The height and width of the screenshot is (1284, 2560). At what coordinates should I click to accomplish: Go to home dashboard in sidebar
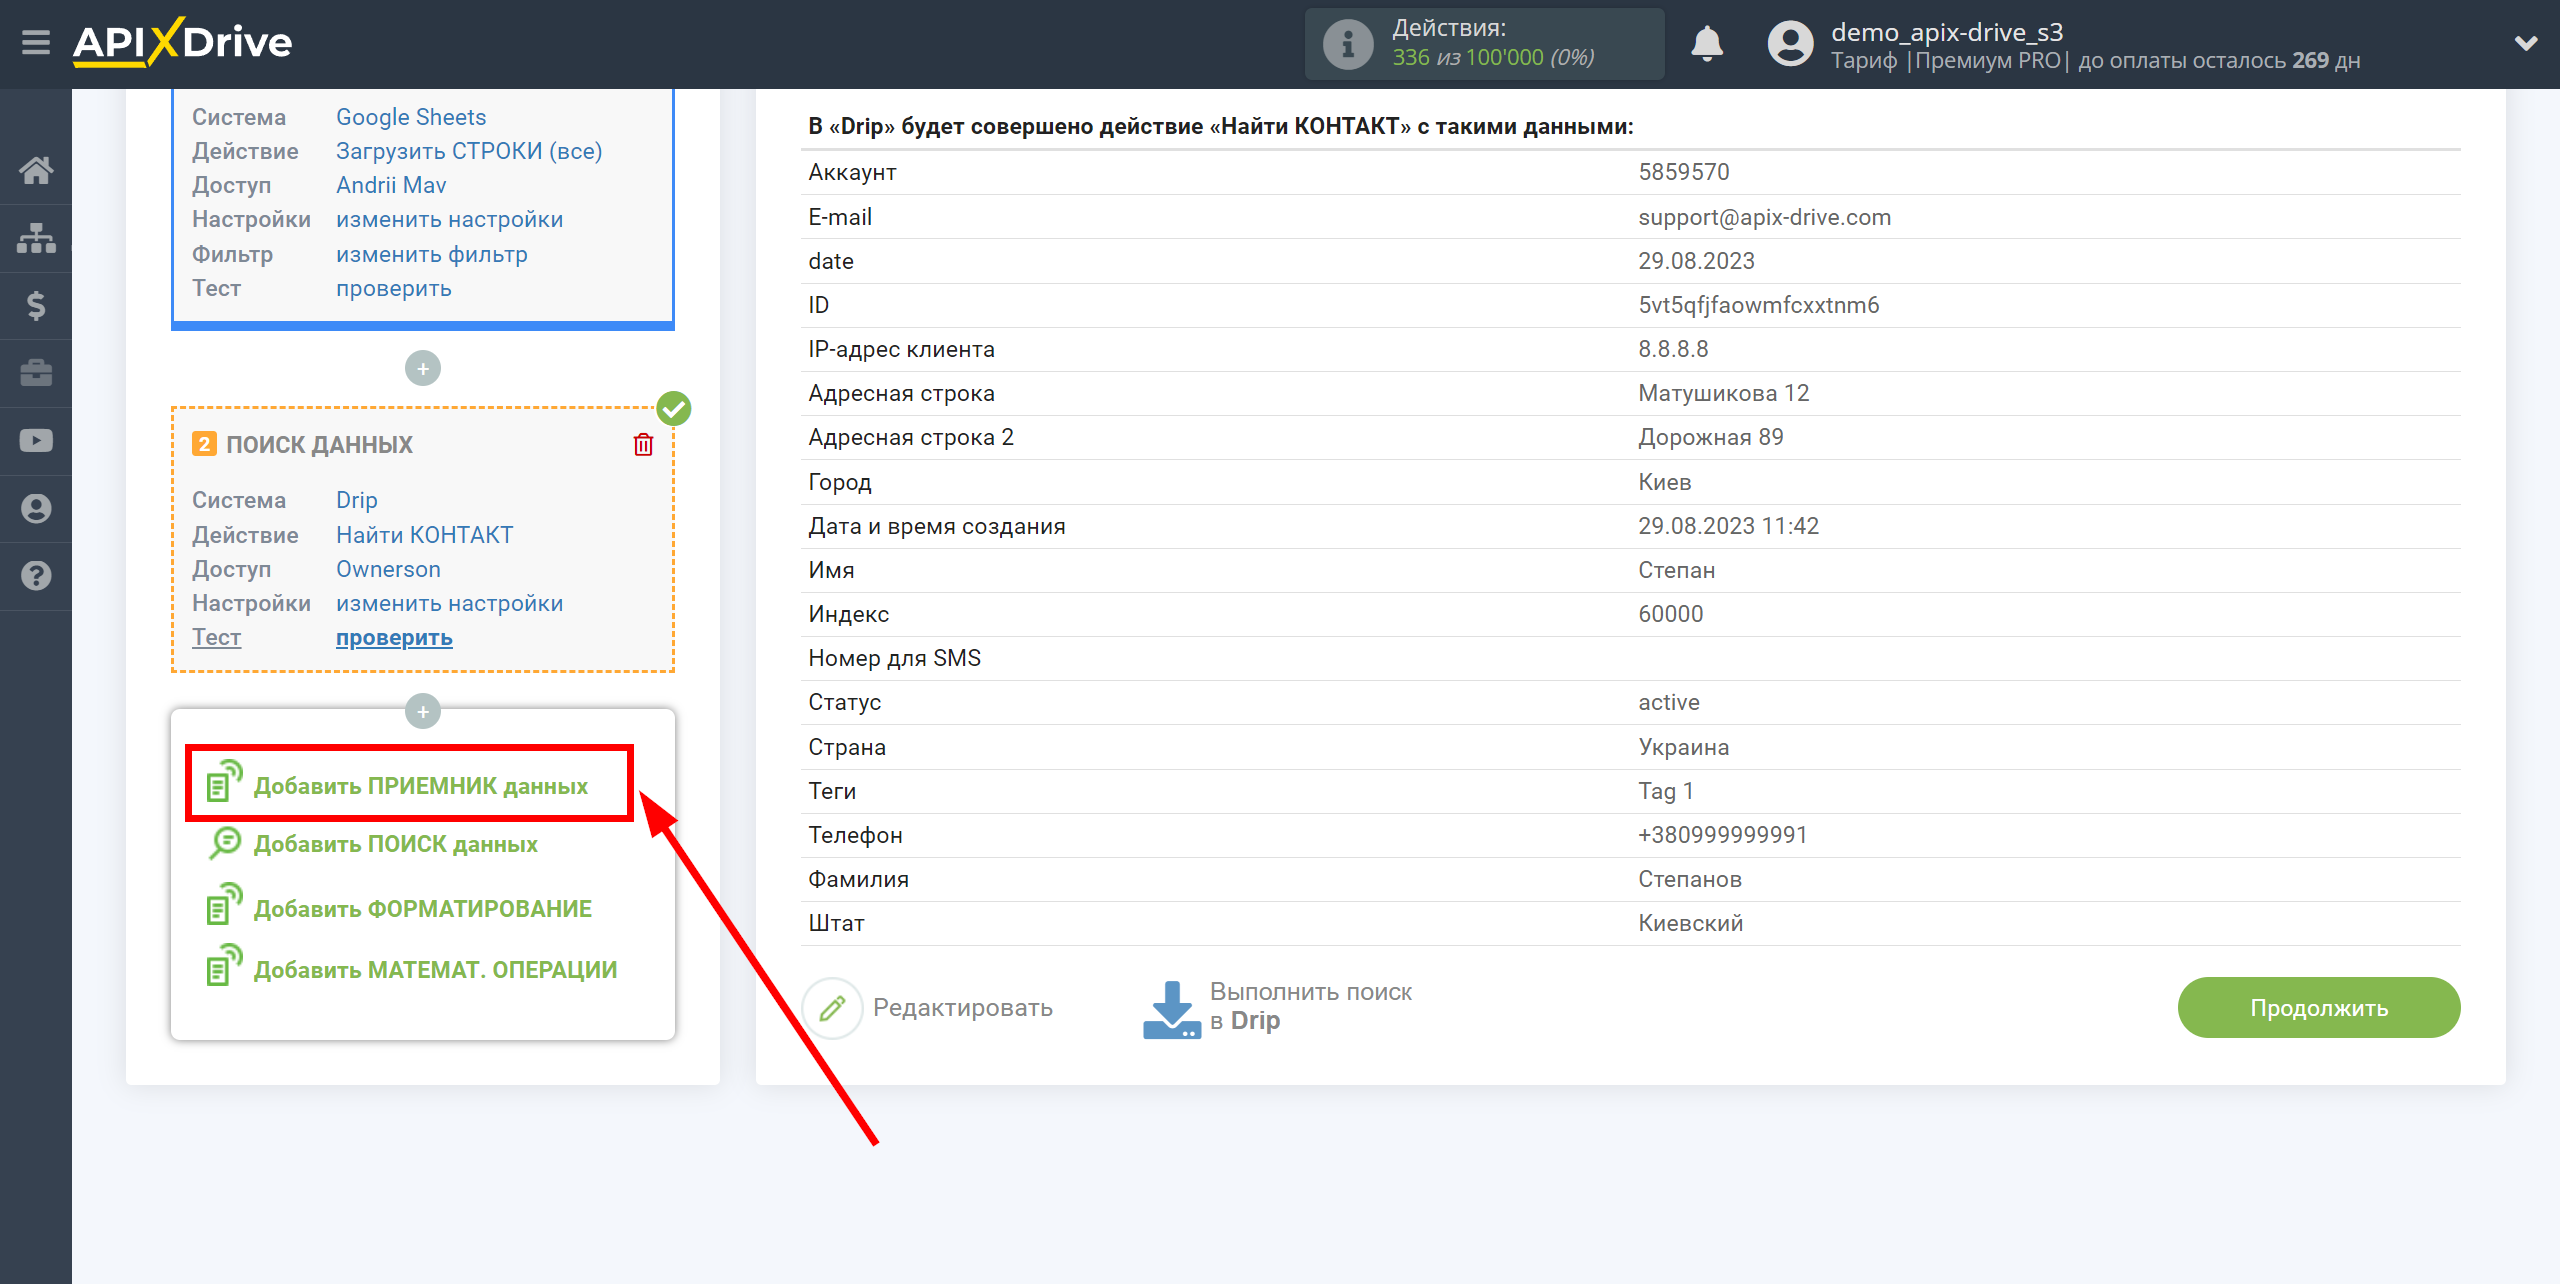(36, 170)
